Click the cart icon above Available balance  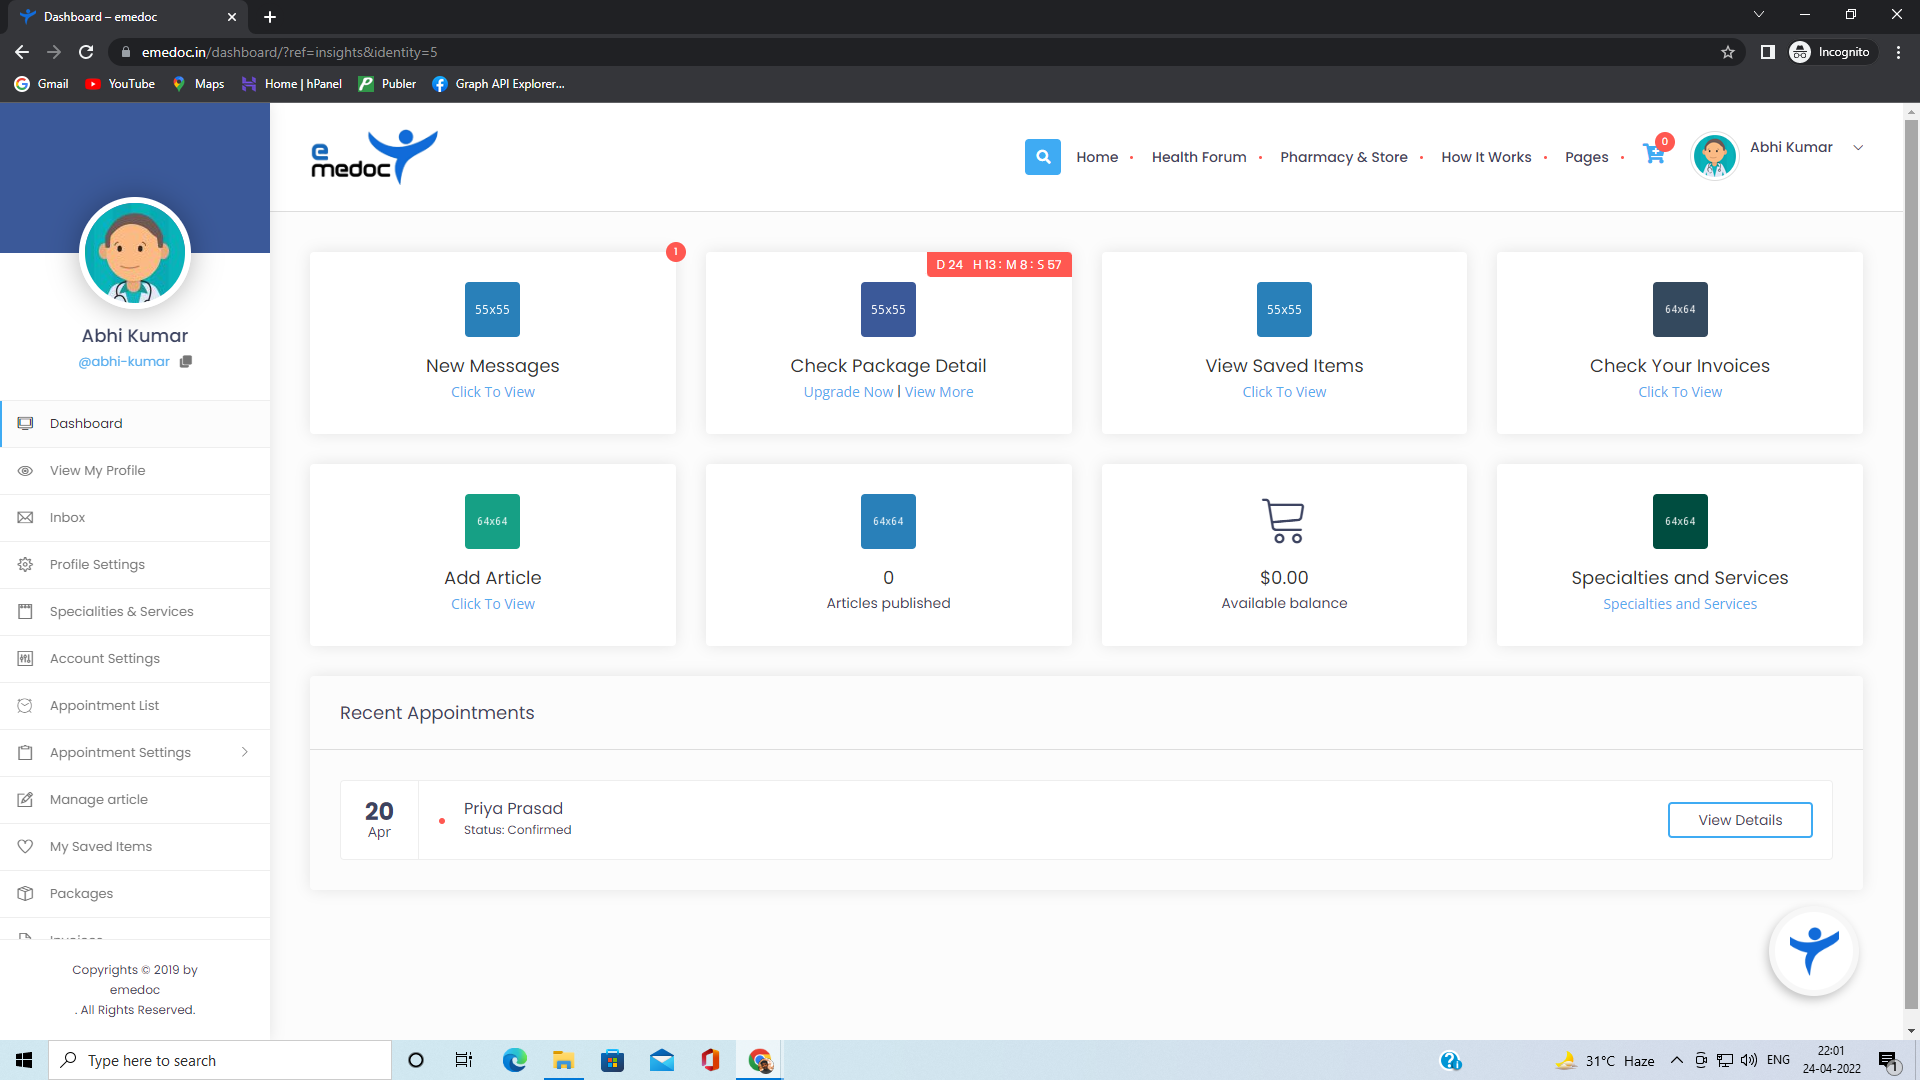(x=1284, y=521)
